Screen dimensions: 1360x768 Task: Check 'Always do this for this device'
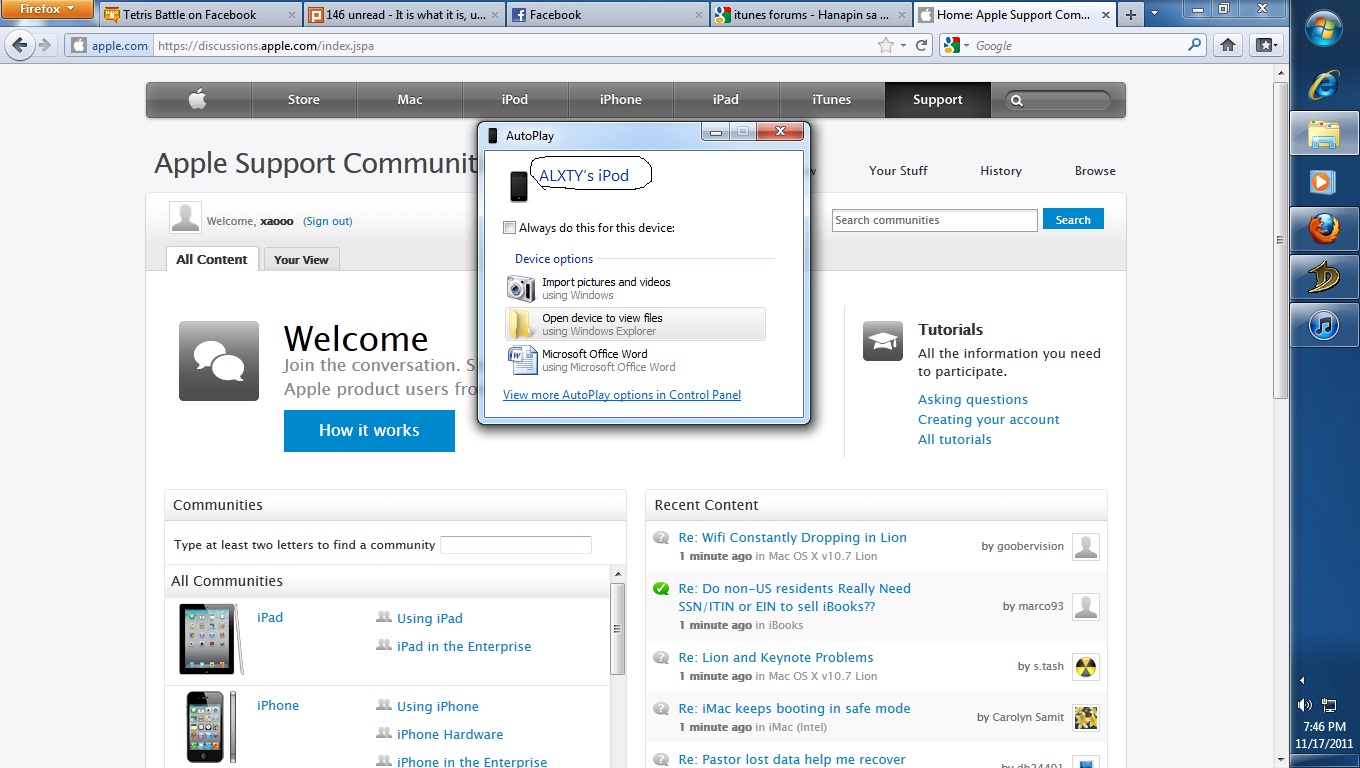(510, 228)
